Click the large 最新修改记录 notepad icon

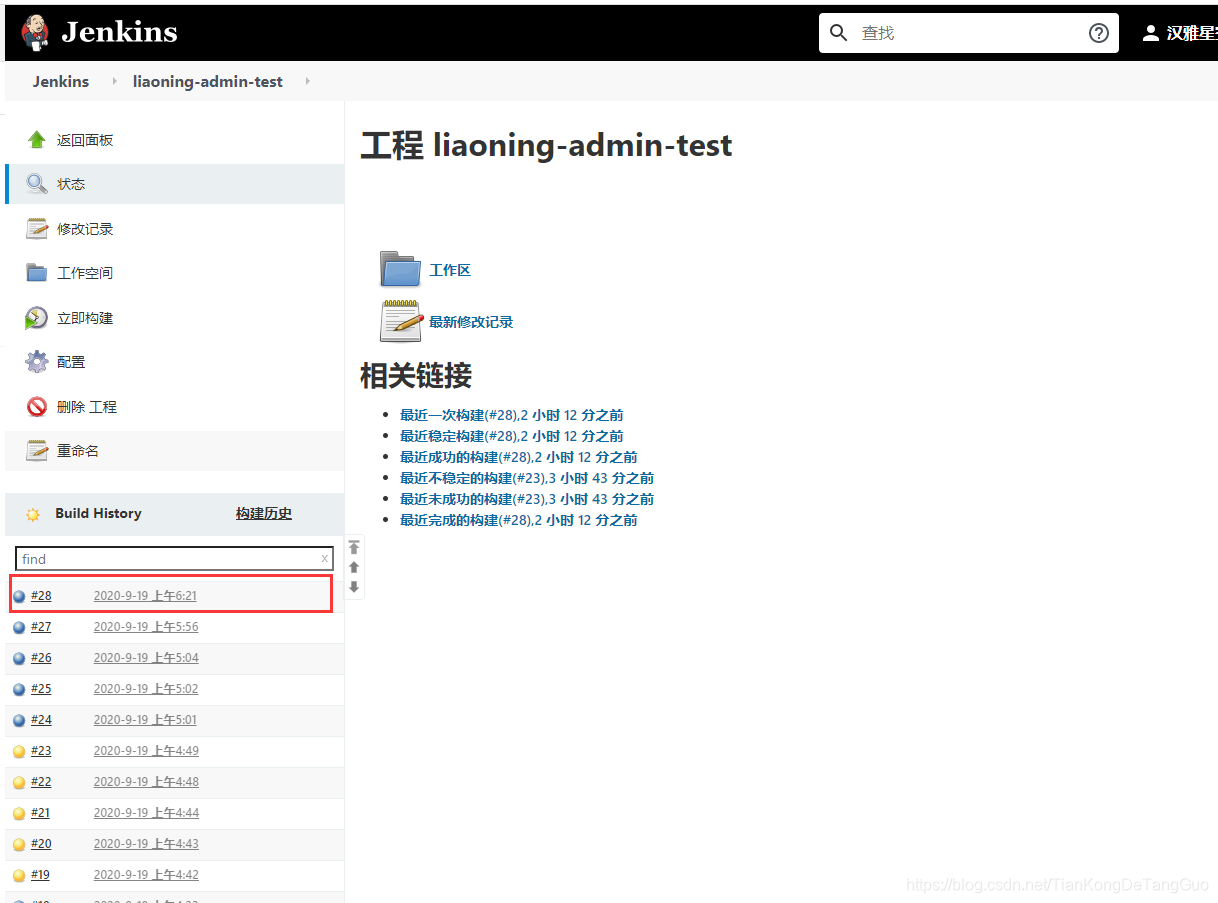401,321
